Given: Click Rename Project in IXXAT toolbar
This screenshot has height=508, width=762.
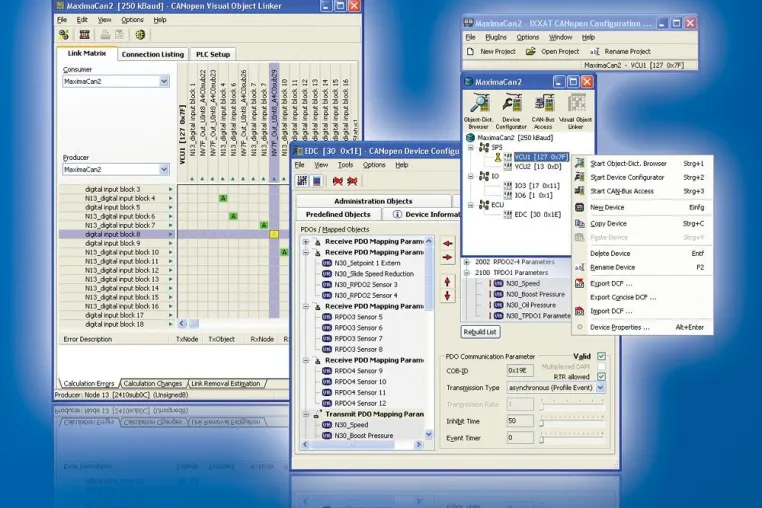Looking at the screenshot, I should click(x=620, y=52).
